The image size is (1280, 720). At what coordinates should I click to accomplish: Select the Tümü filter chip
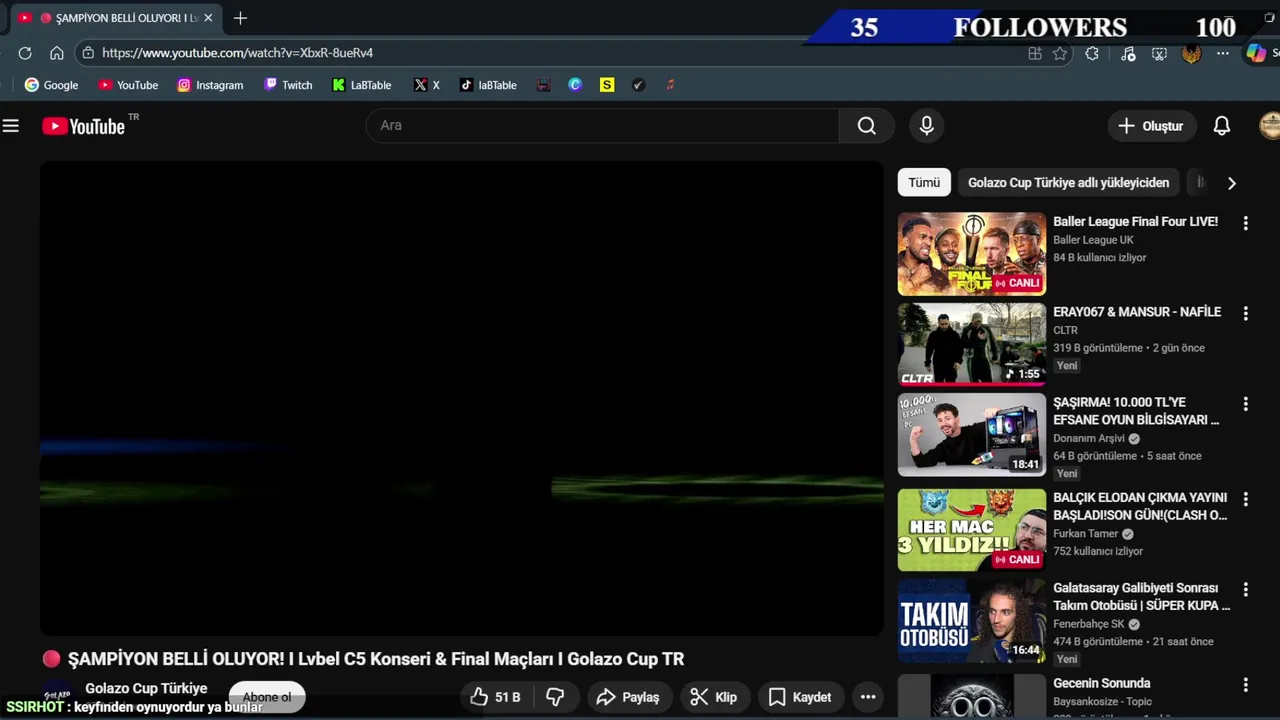924,183
